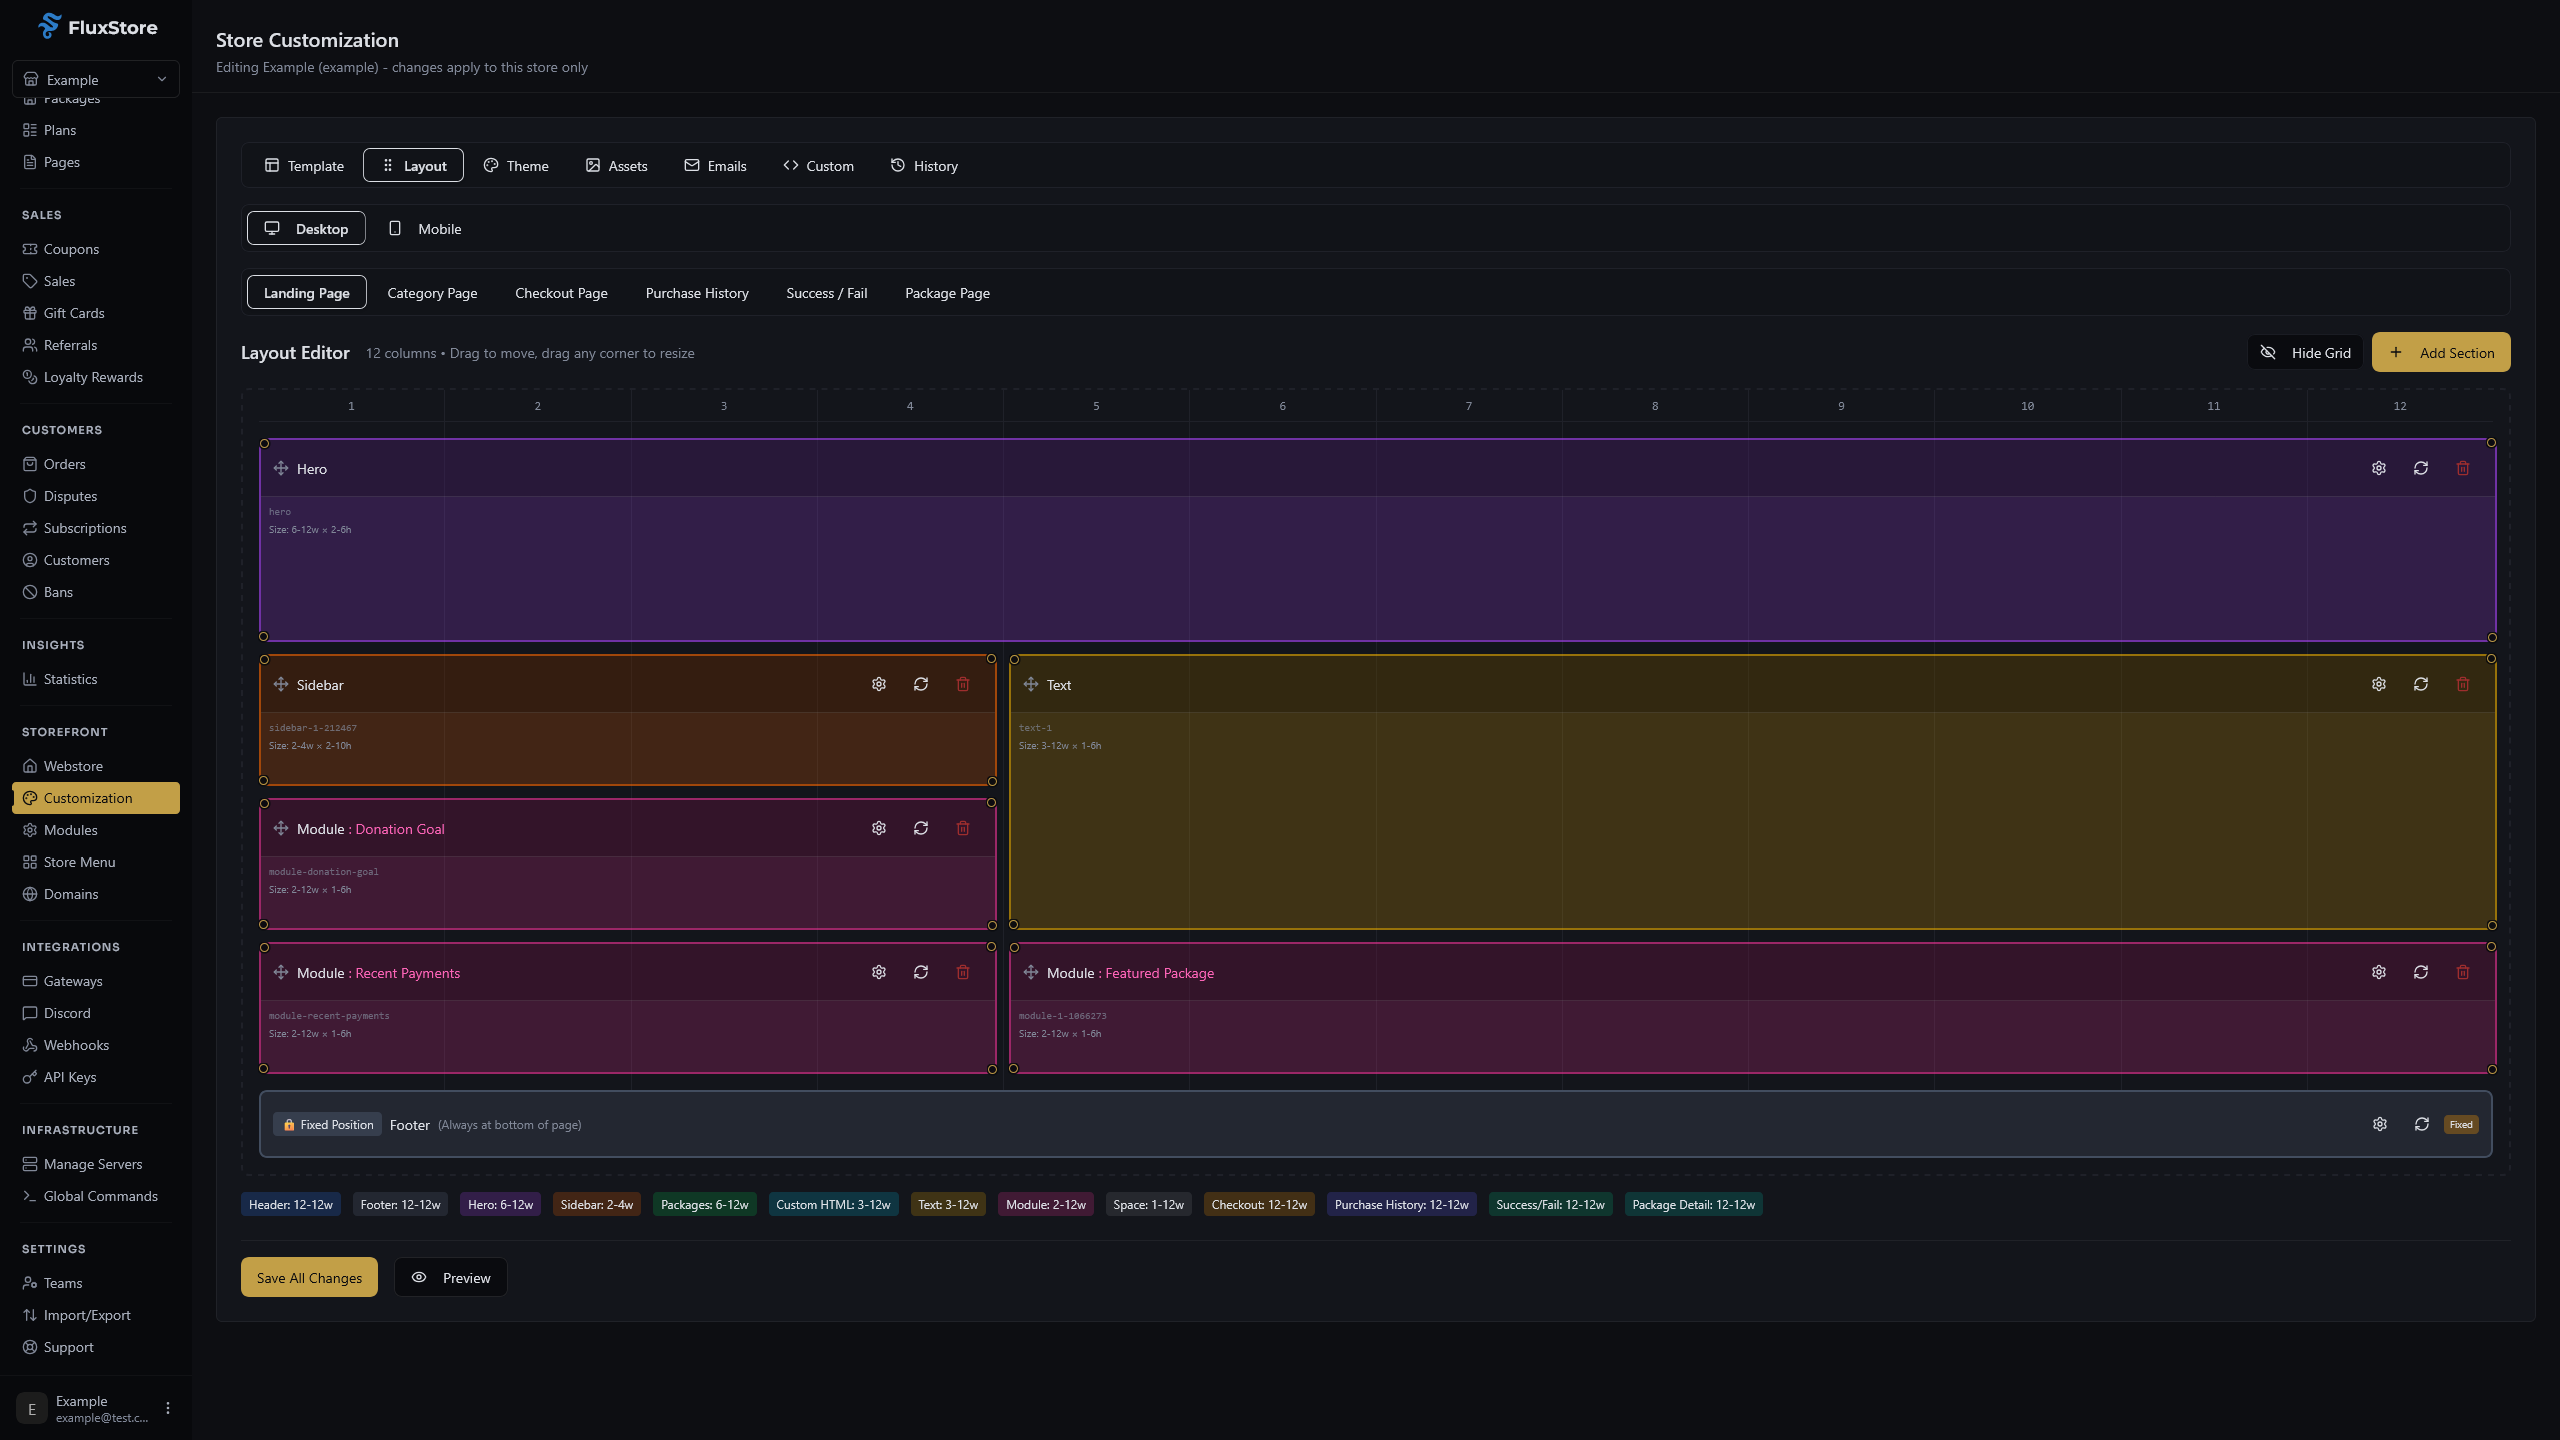This screenshot has height=1440, width=2560.
Task: Select Checkout Page layout
Action: tap(561, 292)
